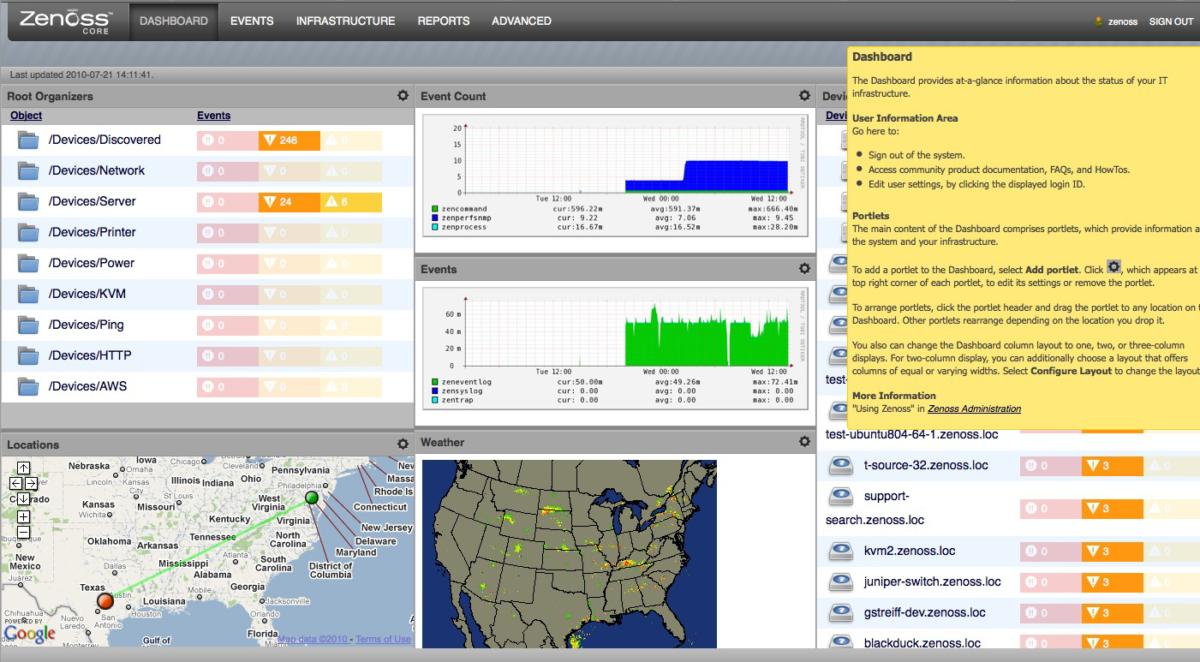Open device gstreiff-dev.zenoss.loc
The width and height of the screenshot is (1200, 662).
[x=925, y=613]
